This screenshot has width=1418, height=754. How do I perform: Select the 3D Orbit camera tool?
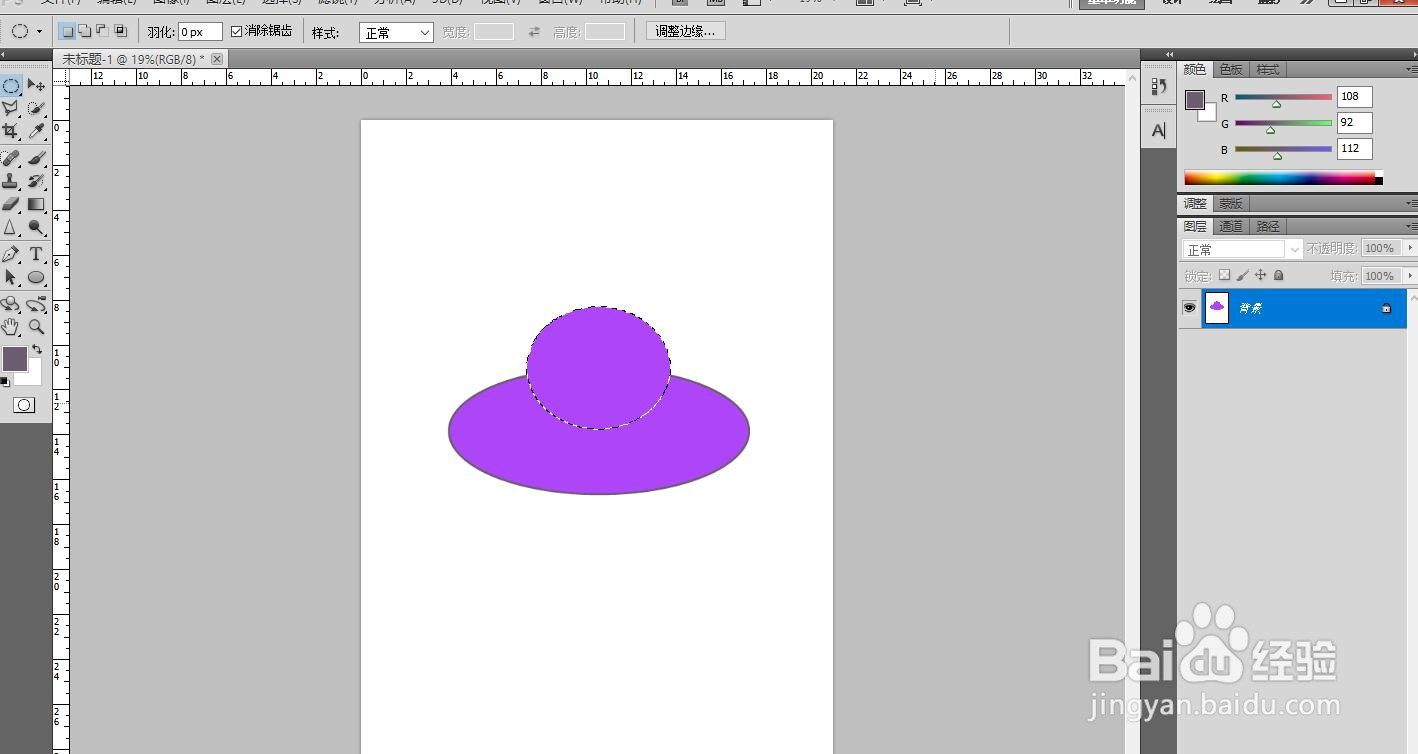(x=36, y=304)
